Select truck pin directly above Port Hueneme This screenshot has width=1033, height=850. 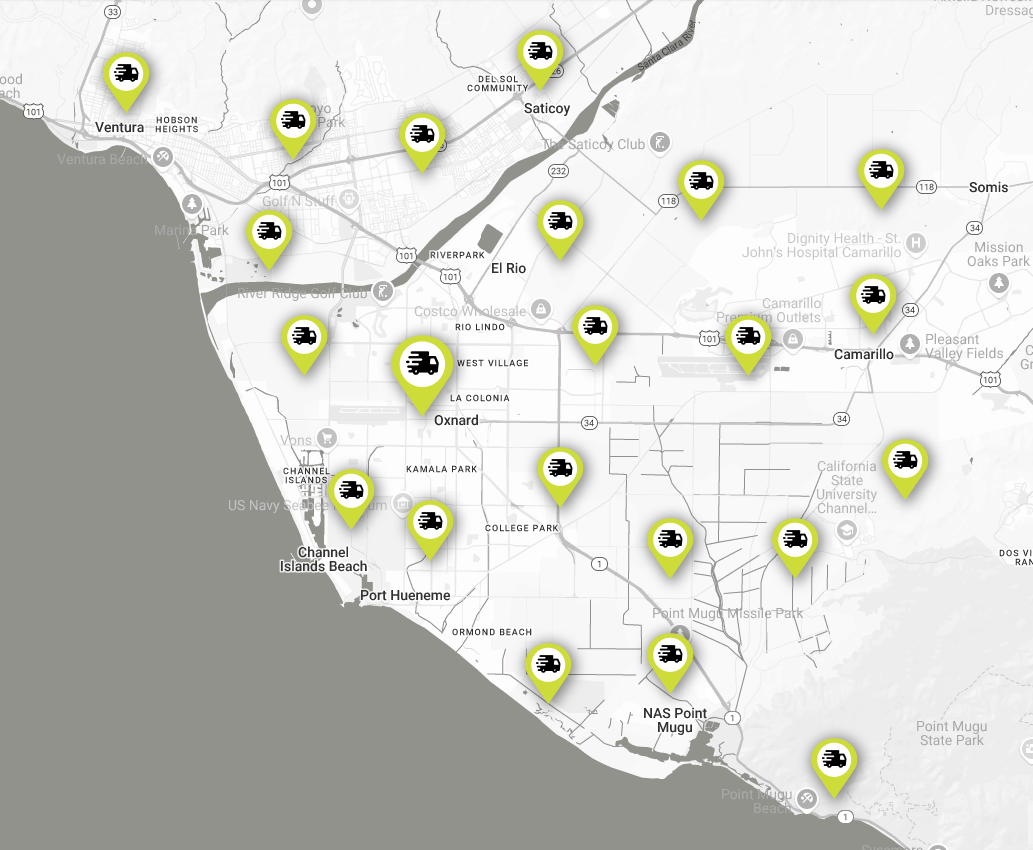coord(430,522)
